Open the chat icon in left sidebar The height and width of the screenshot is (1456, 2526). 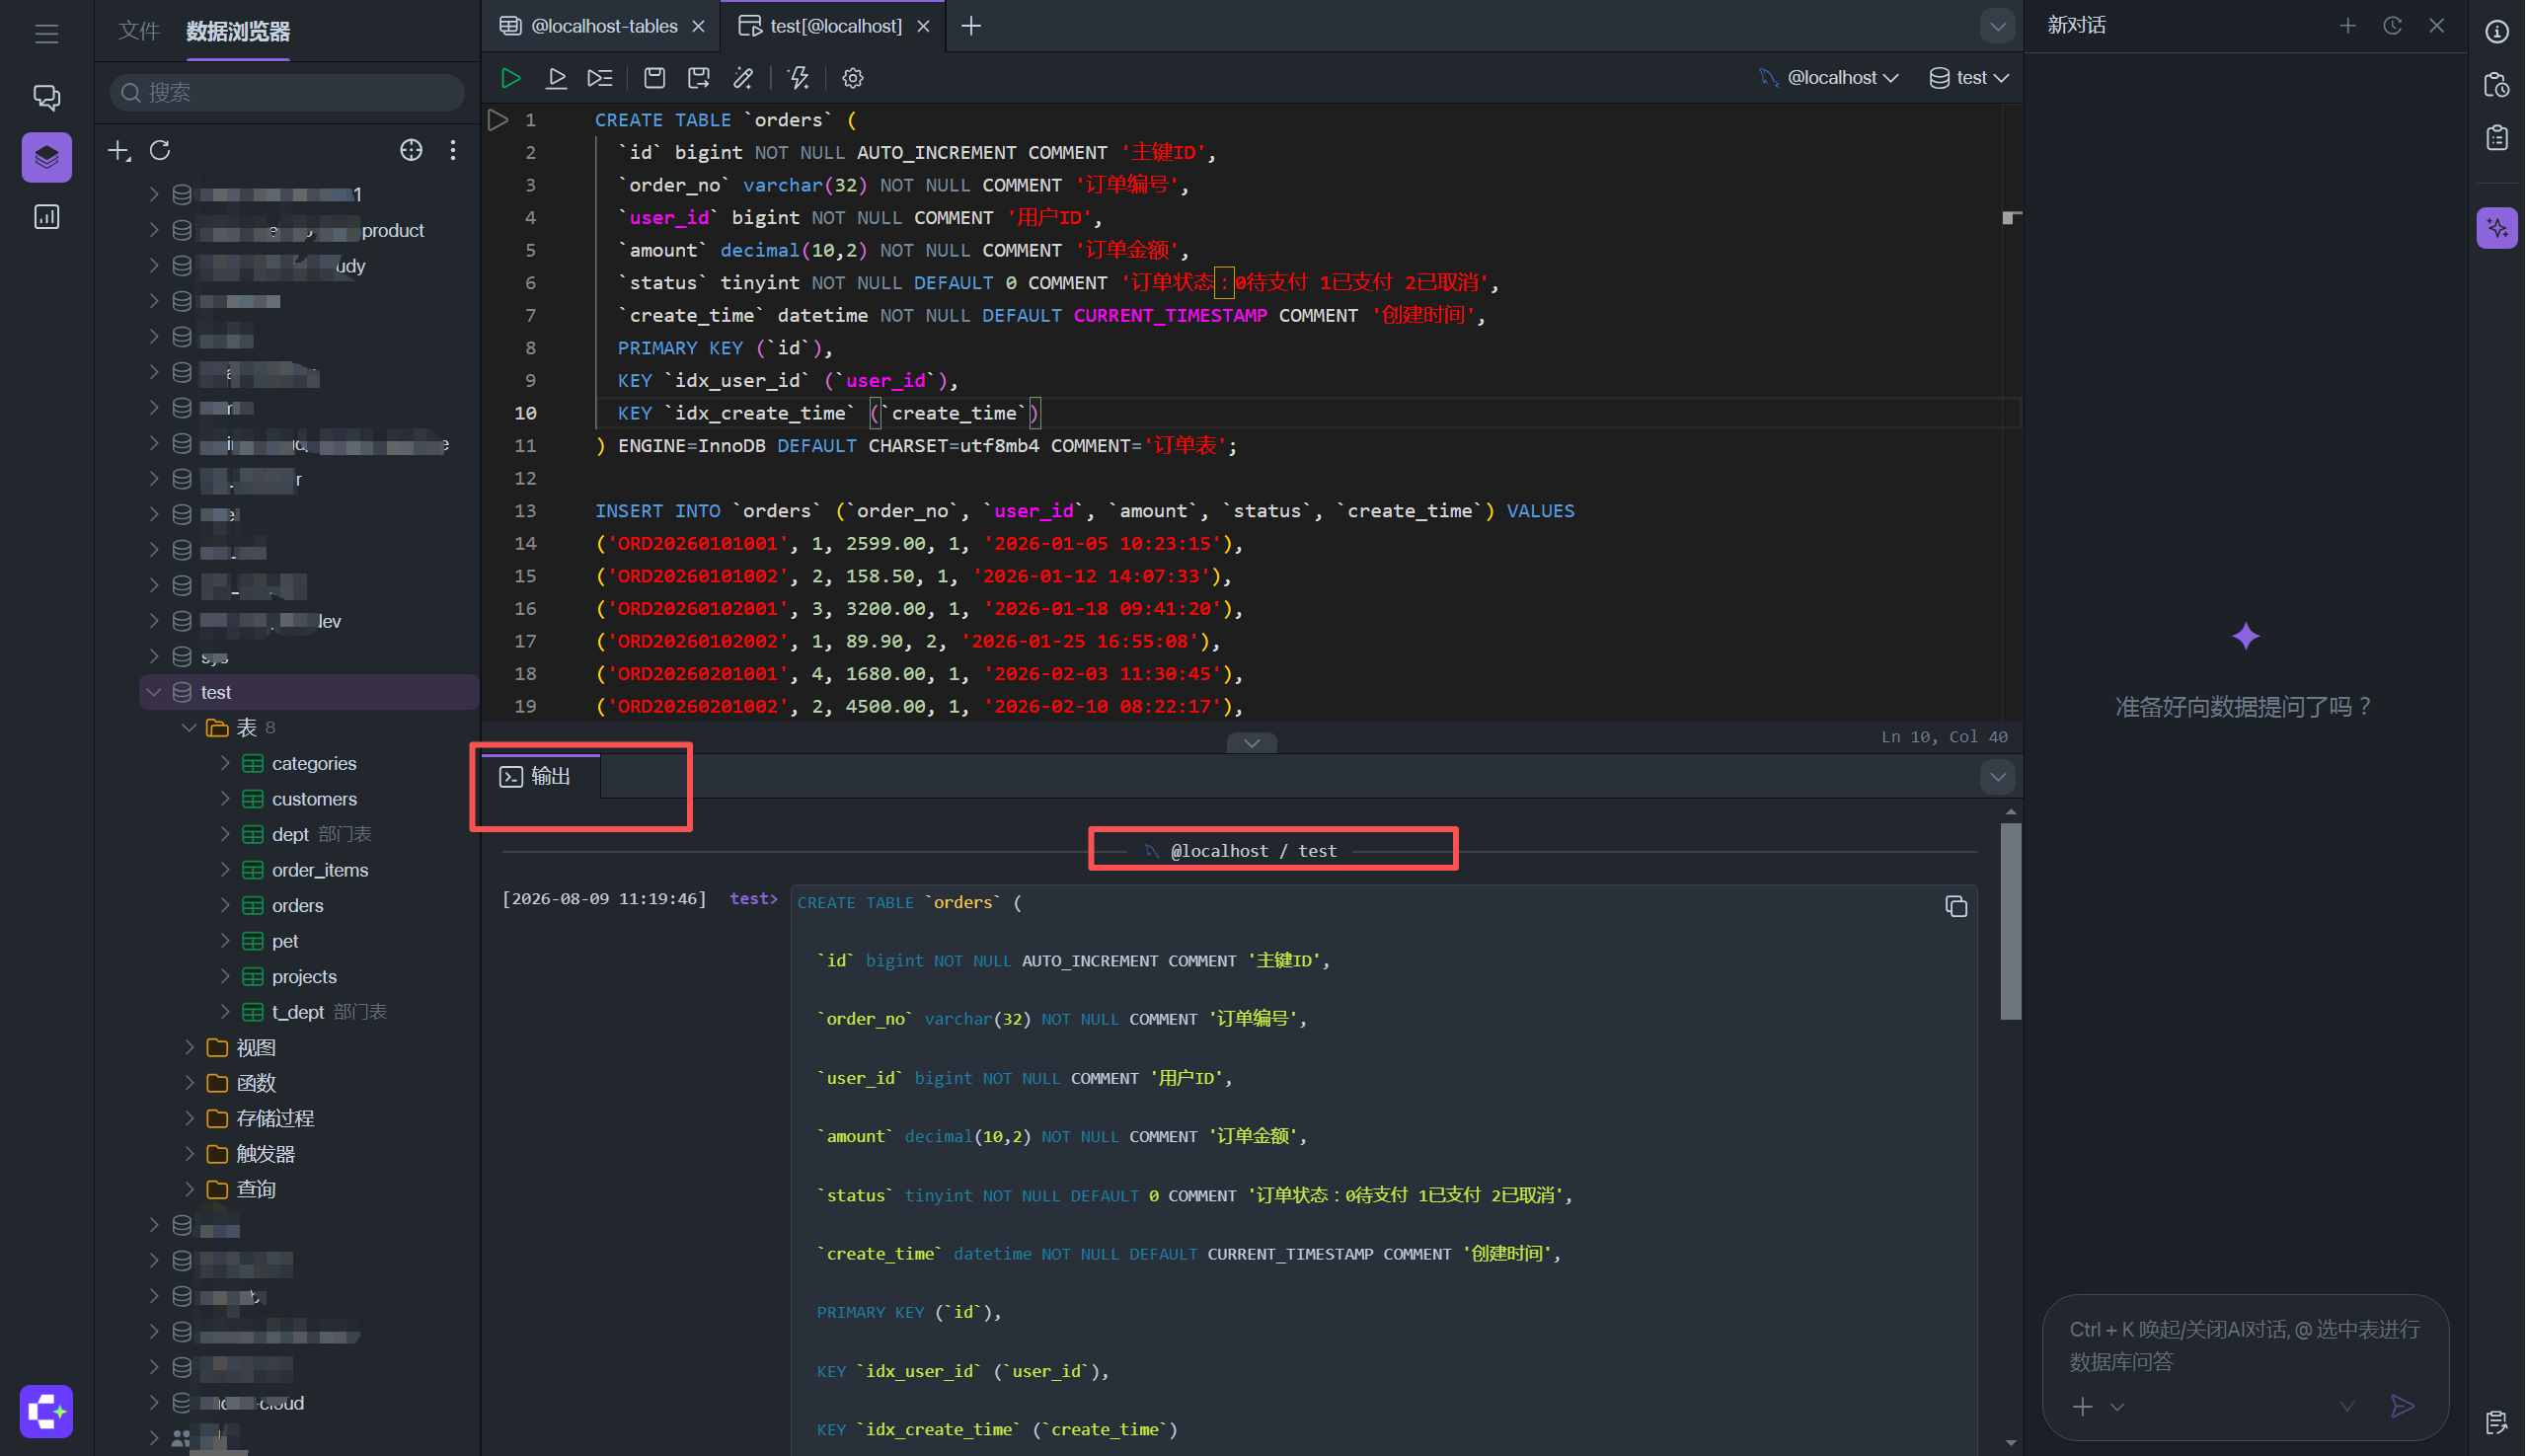tap(46, 97)
